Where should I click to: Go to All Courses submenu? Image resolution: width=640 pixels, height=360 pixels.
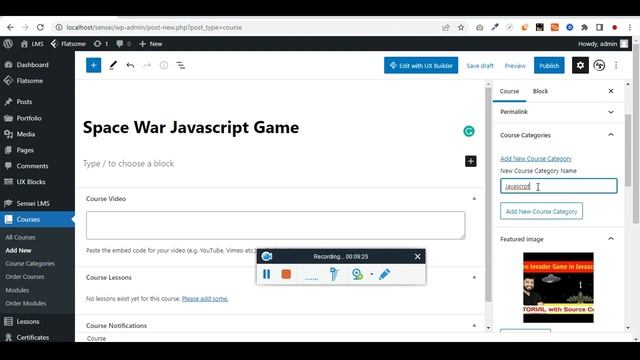[x=20, y=237]
